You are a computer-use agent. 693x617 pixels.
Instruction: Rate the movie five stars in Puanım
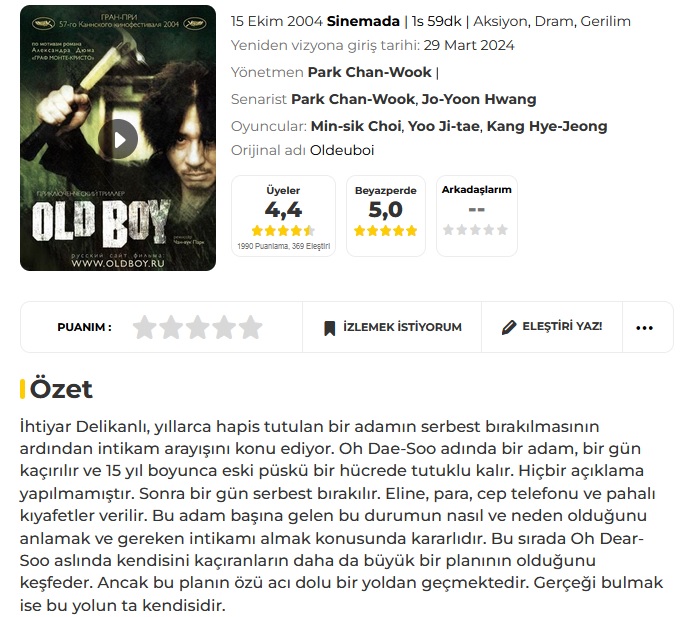pos(251,327)
